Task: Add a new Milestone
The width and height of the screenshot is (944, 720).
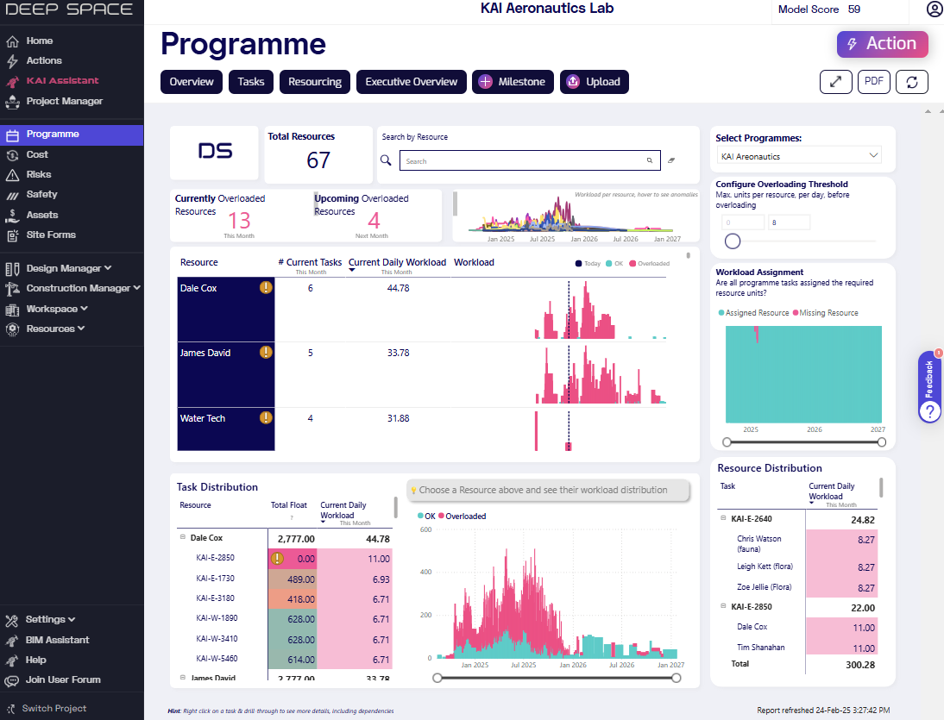Action: [513, 82]
